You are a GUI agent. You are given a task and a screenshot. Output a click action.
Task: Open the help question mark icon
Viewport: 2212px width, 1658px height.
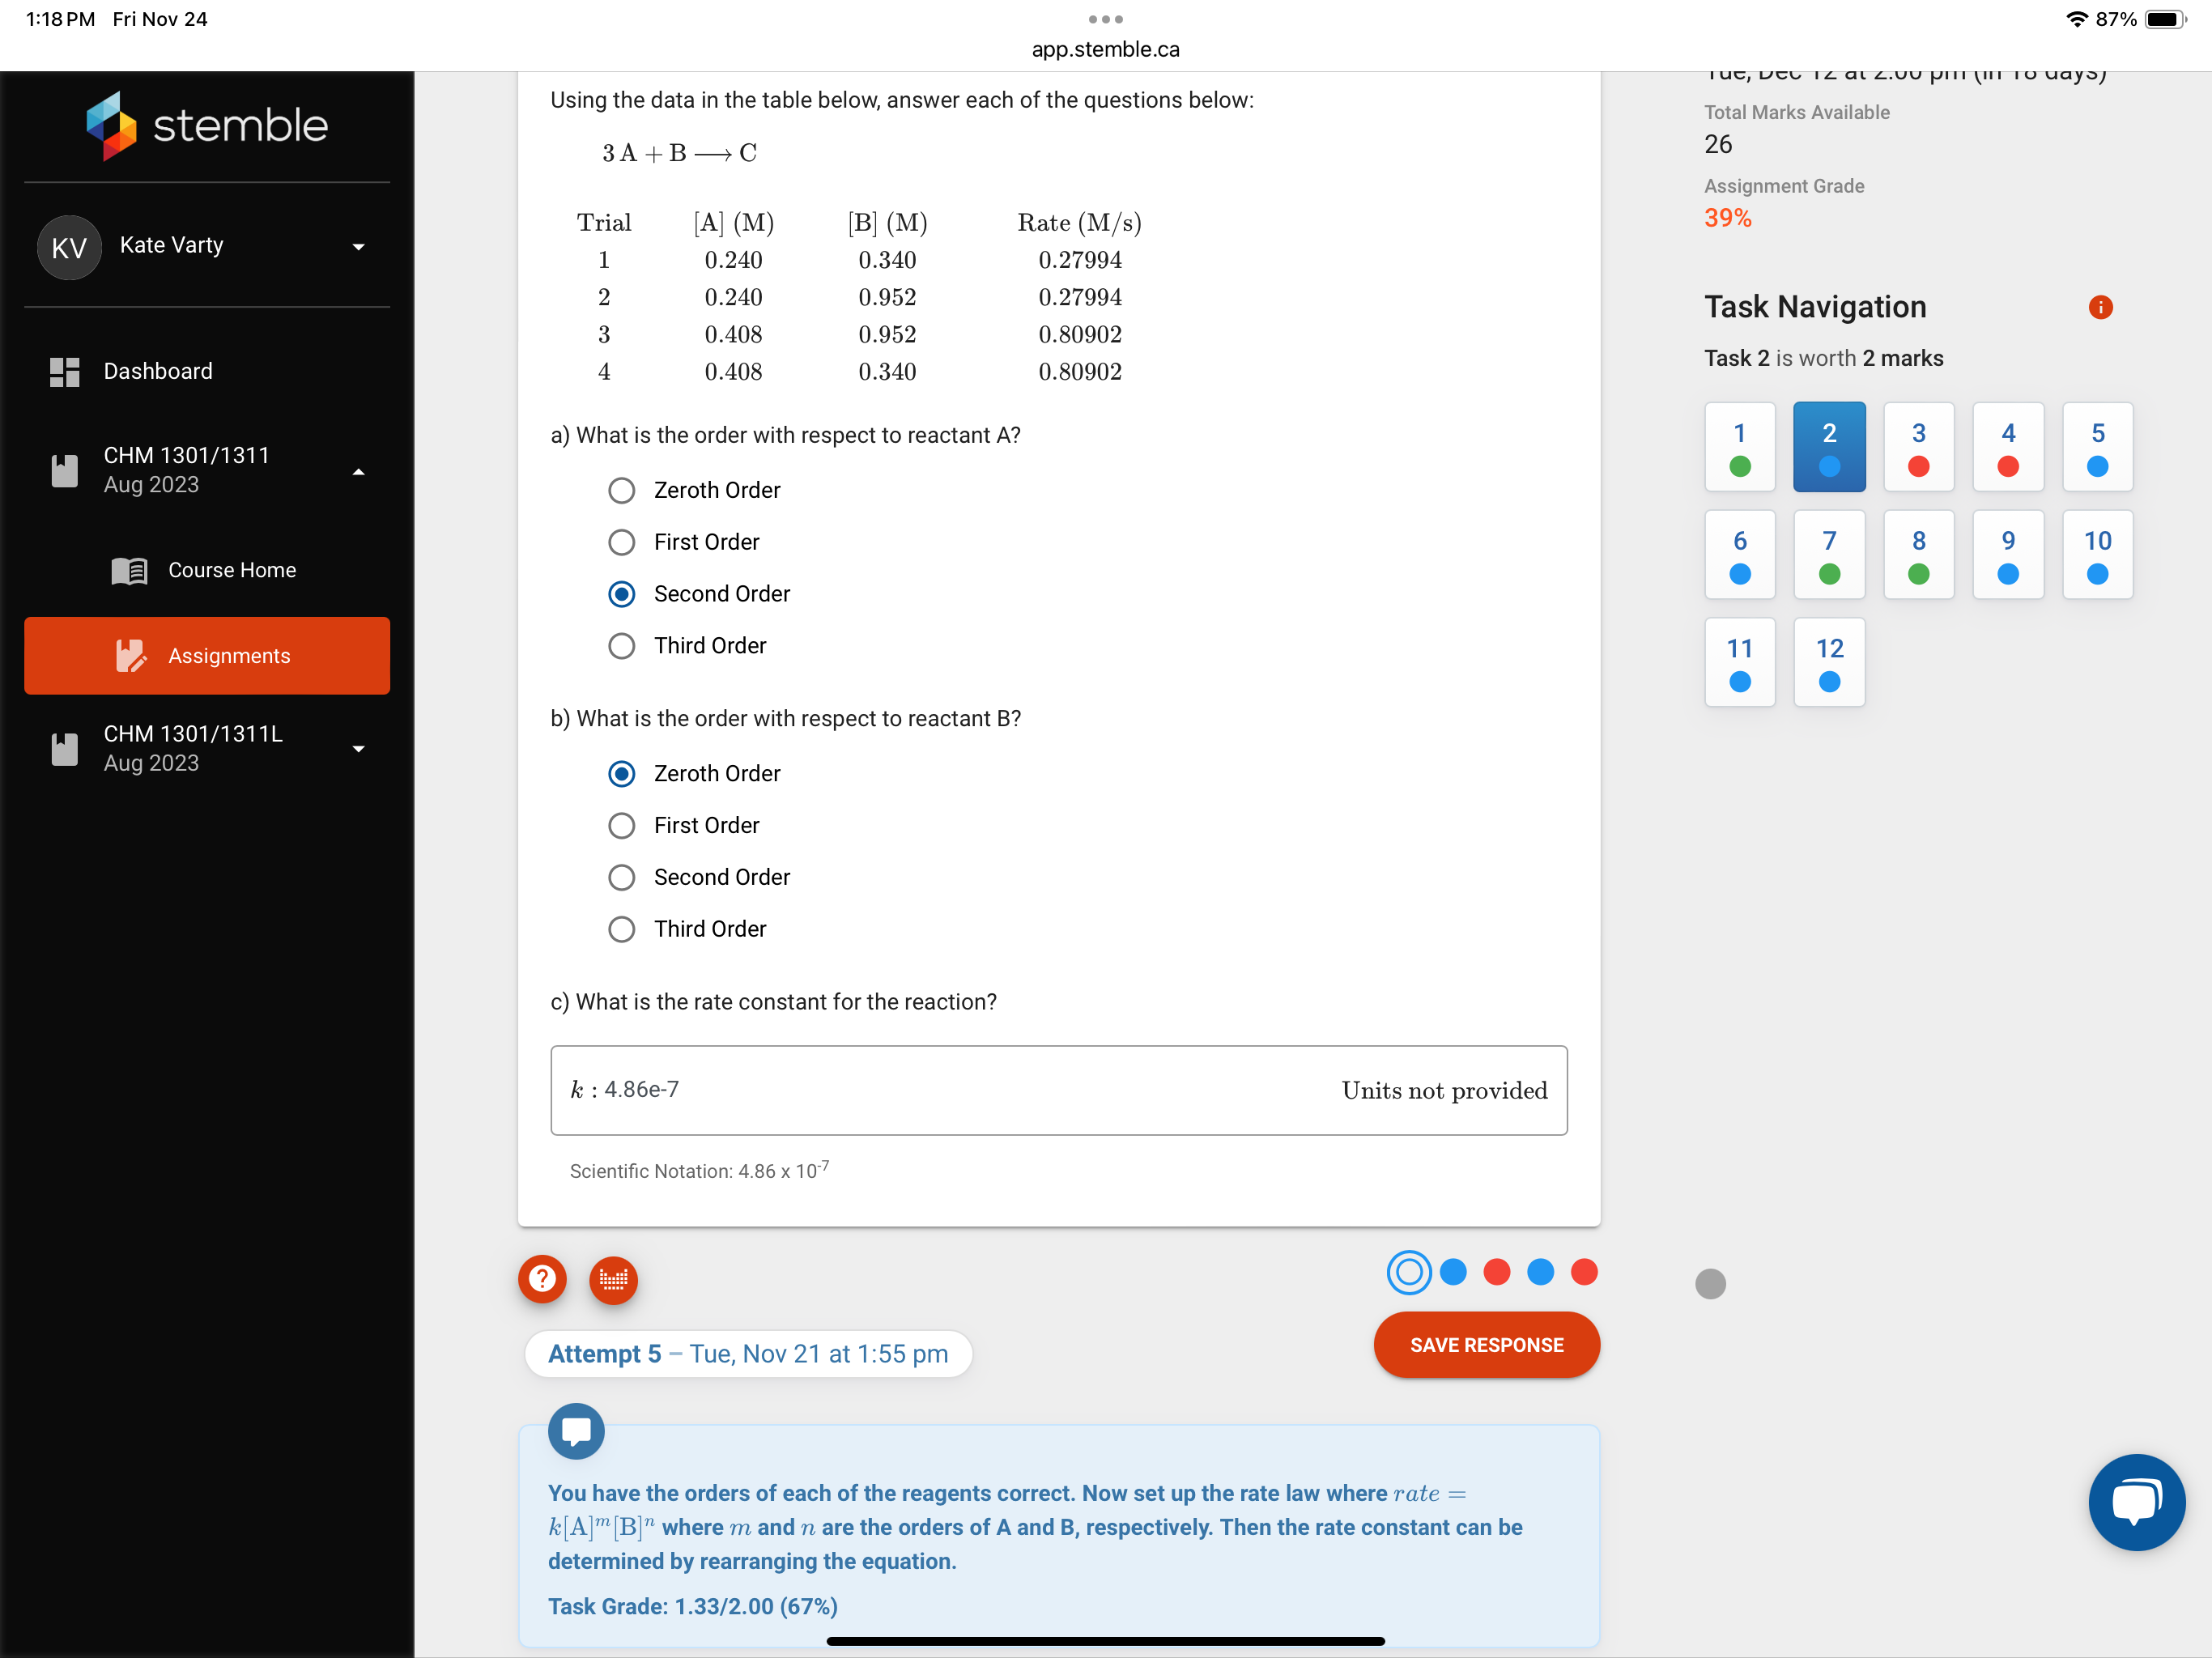pos(541,1280)
